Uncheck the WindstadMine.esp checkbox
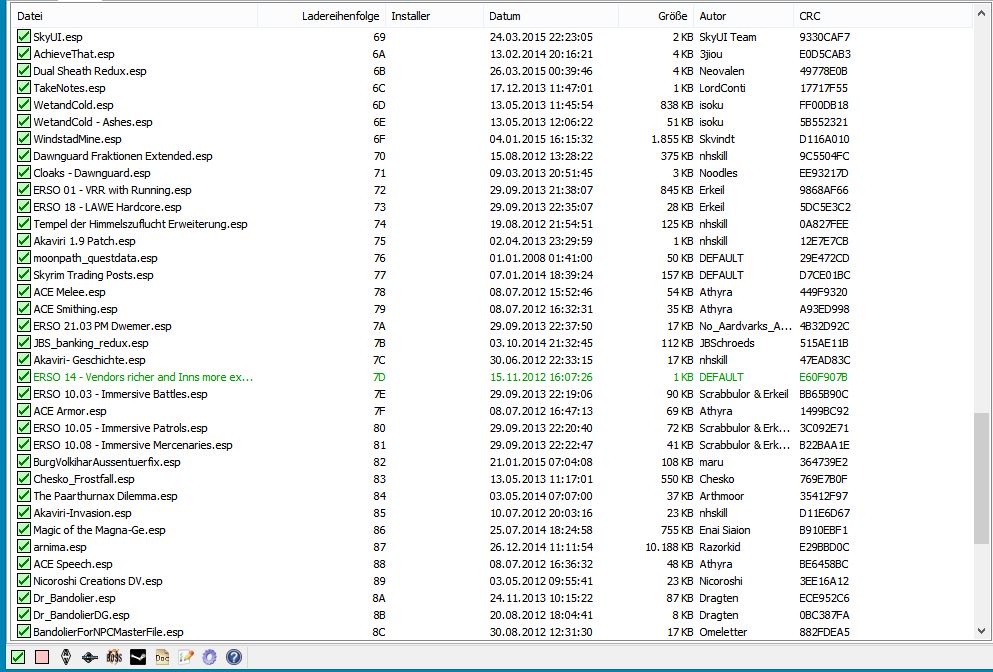 (x=24, y=139)
